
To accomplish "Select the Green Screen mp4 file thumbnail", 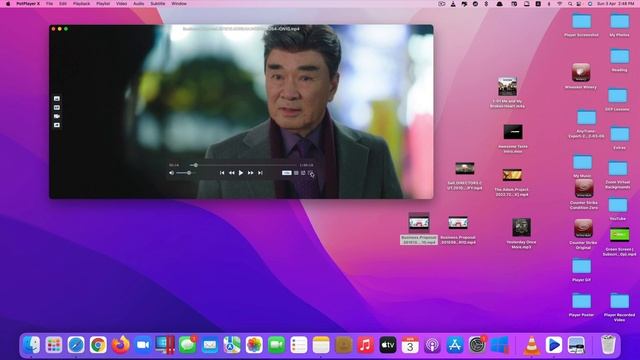I will [x=619, y=235].
